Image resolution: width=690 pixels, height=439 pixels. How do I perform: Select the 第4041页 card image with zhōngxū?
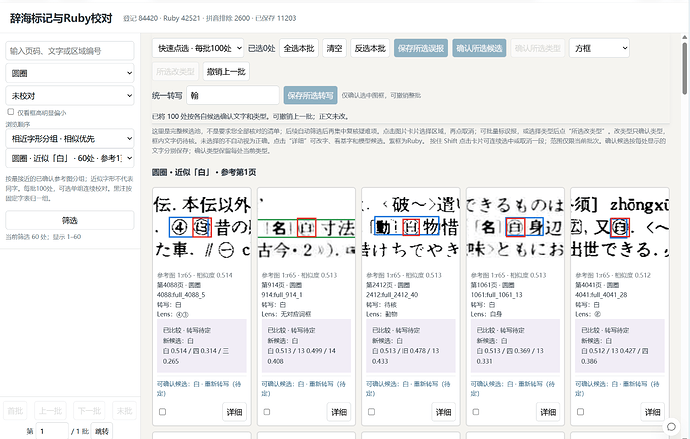(620, 227)
